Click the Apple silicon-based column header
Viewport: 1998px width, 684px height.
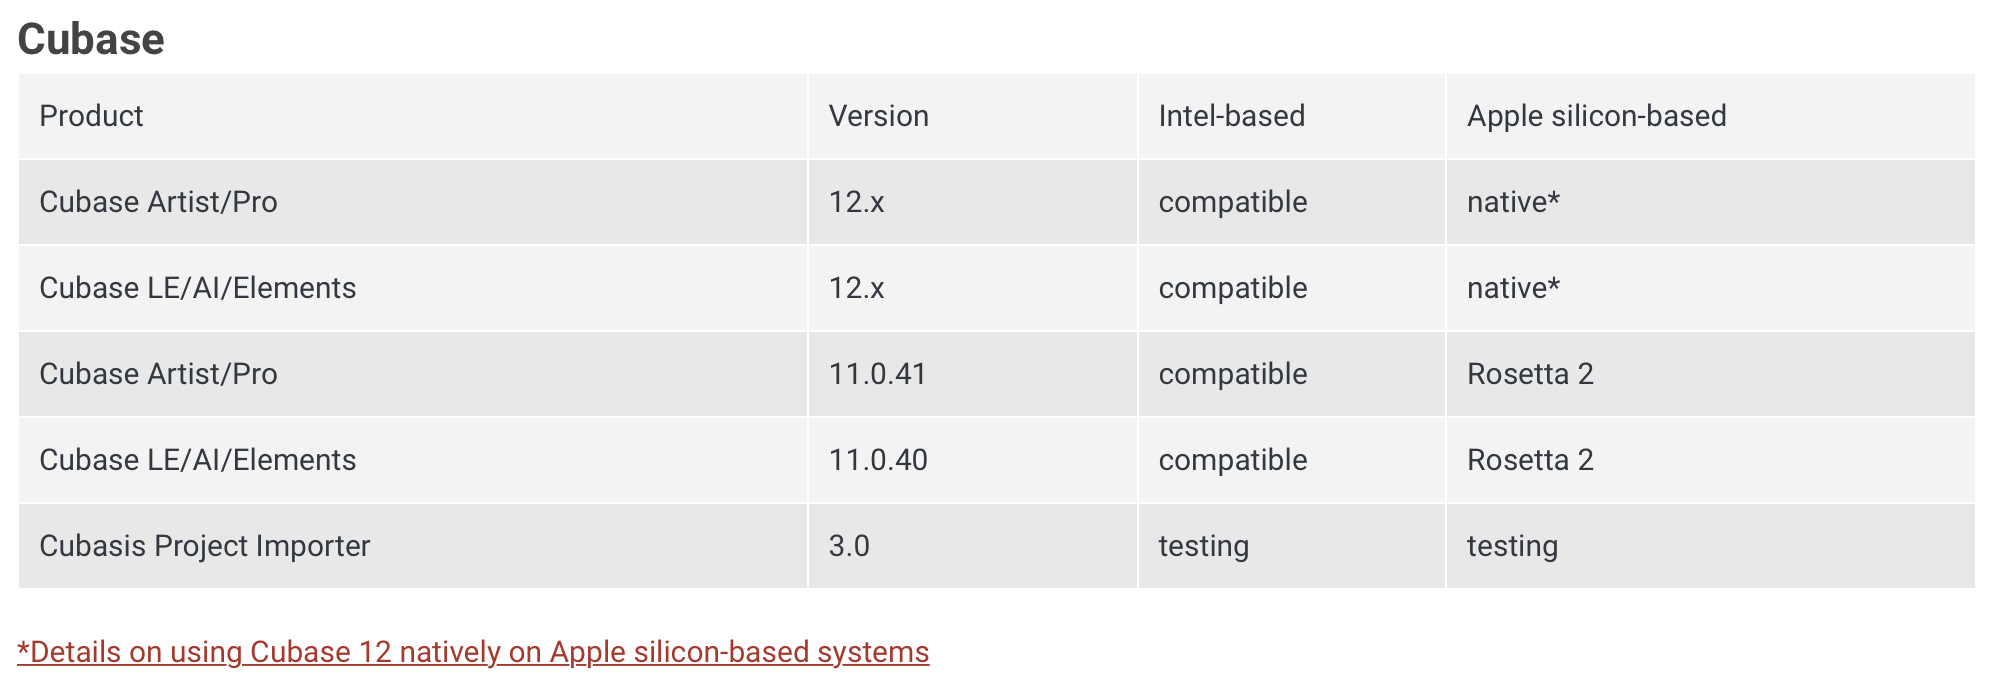click(1596, 116)
